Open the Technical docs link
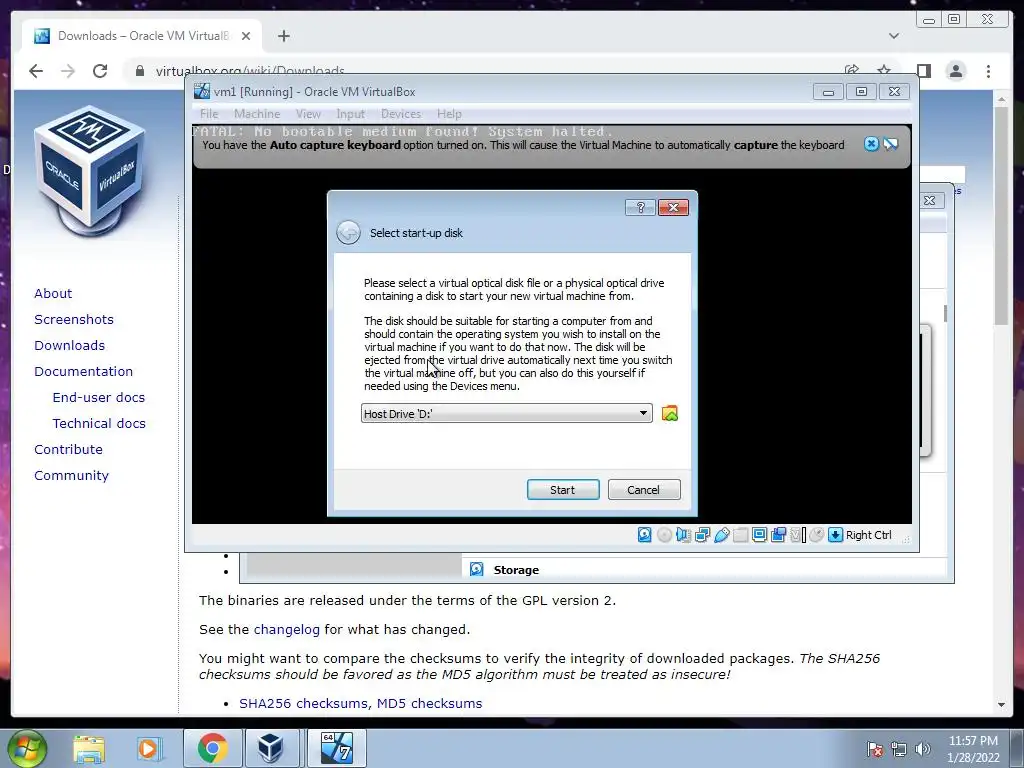Image resolution: width=1024 pixels, height=768 pixels. (99, 424)
